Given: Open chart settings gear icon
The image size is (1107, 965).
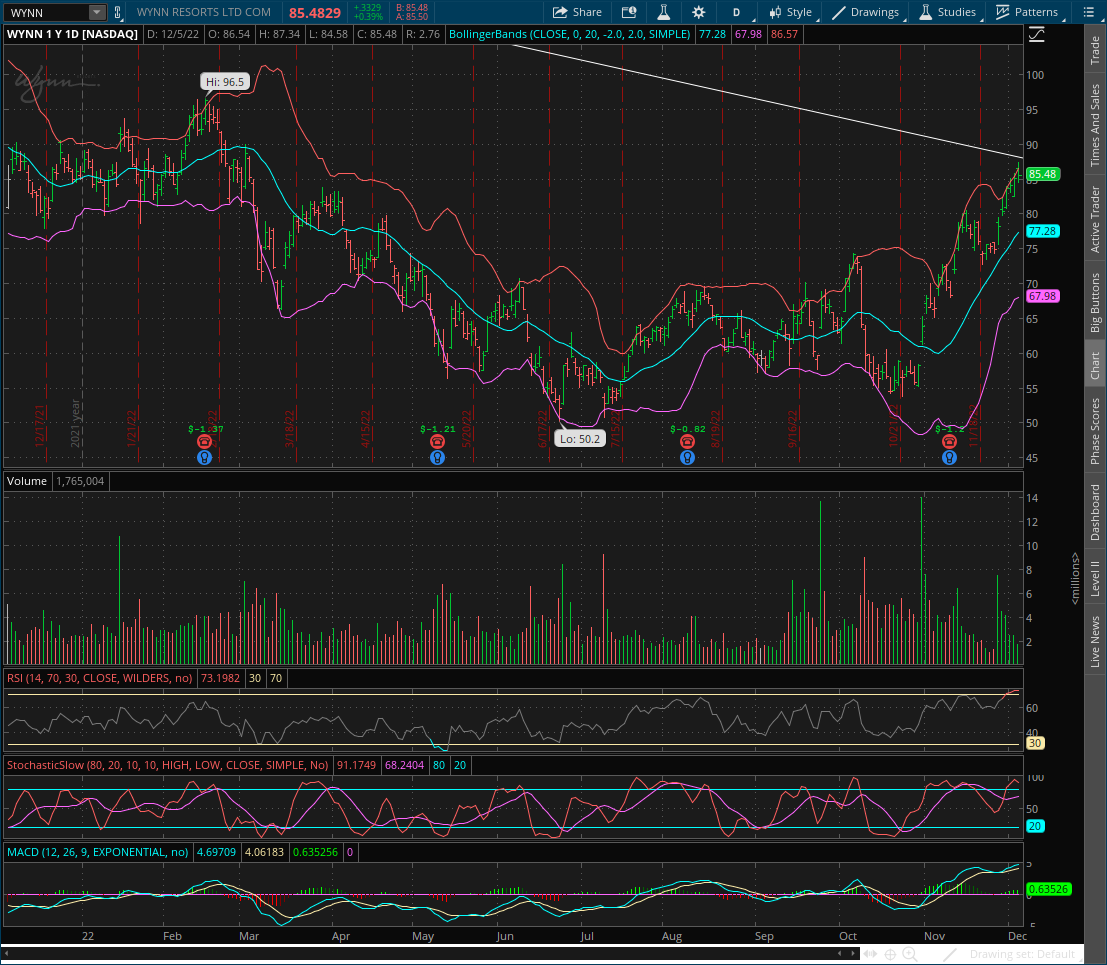Looking at the screenshot, I should tap(698, 12).
